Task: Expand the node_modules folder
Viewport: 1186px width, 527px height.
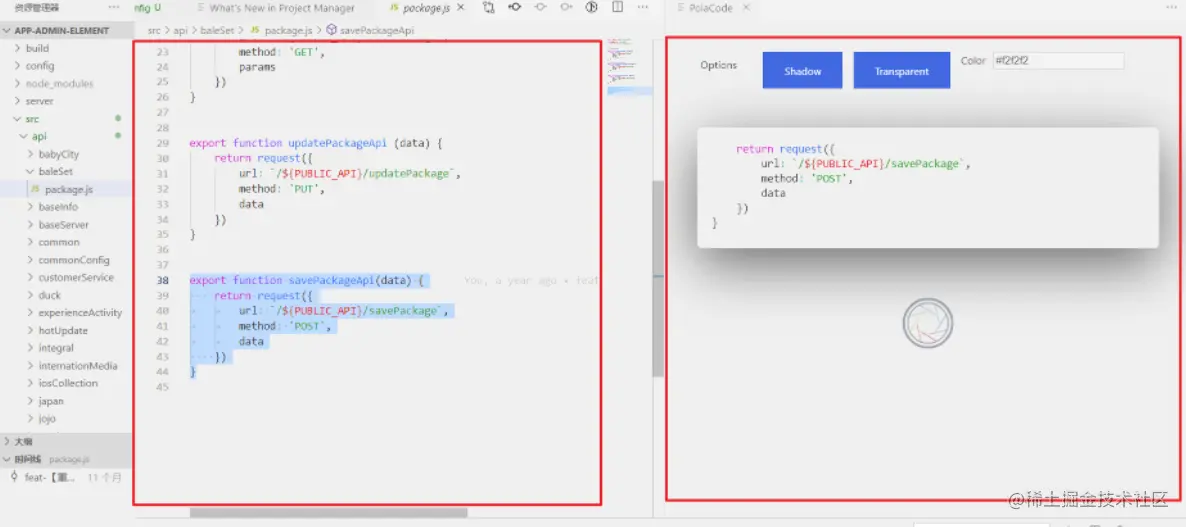Action: click(66, 83)
